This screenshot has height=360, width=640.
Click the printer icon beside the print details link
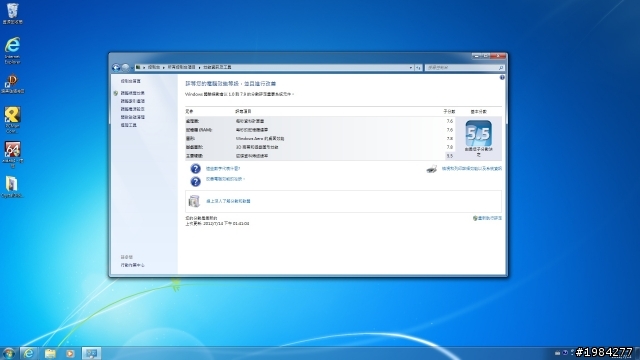pyautogui.click(x=431, y=169)
